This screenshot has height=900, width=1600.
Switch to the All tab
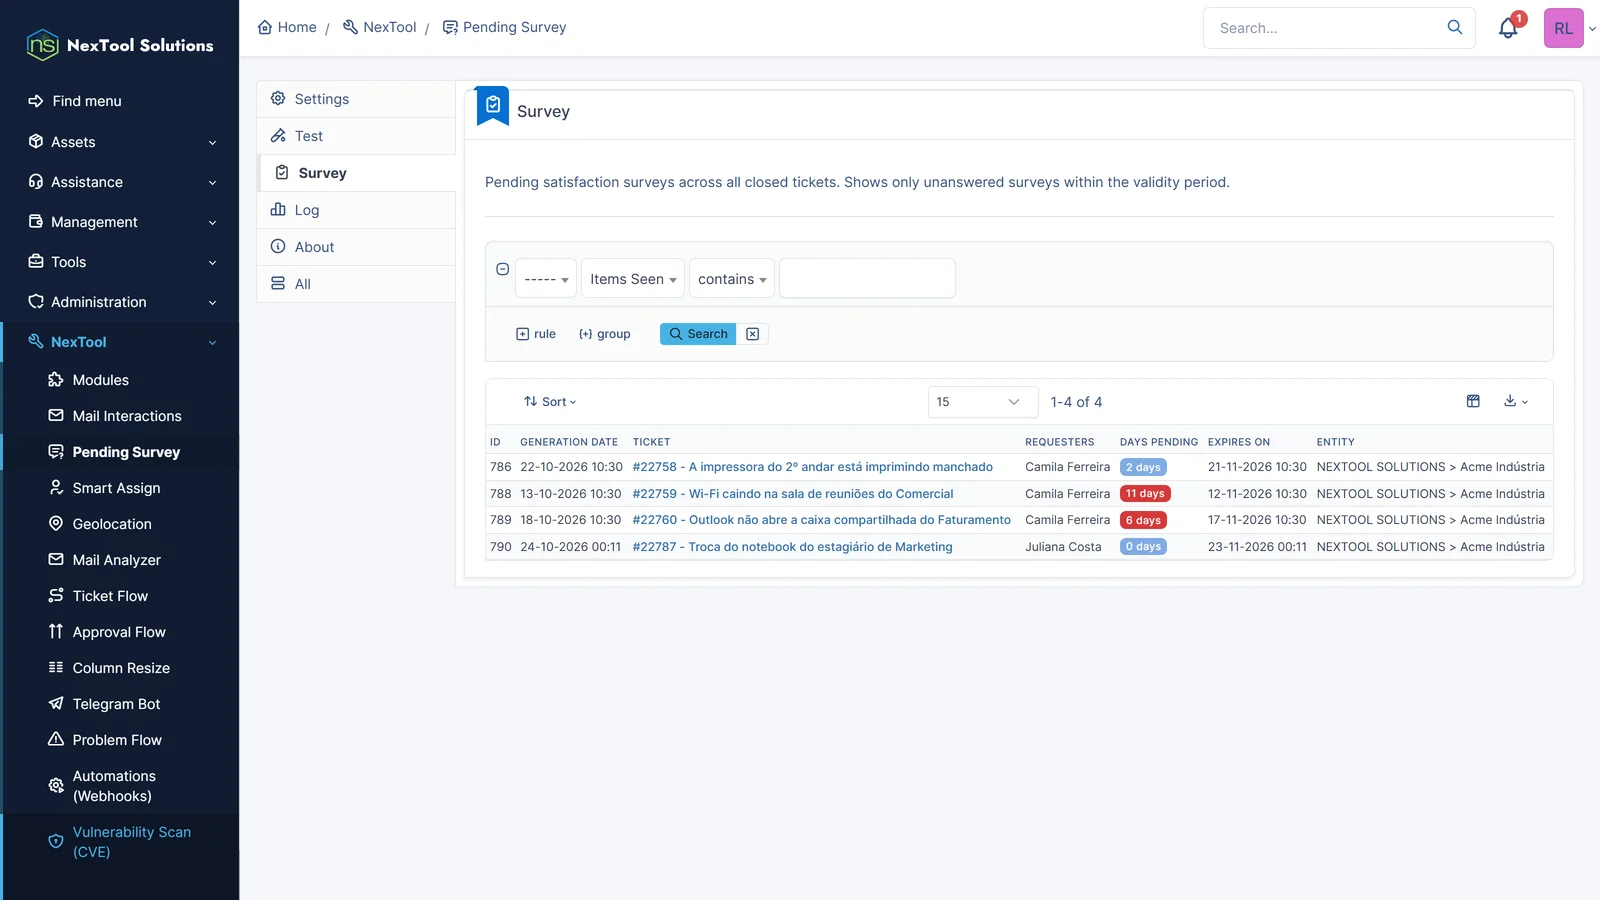pos(356,284)
